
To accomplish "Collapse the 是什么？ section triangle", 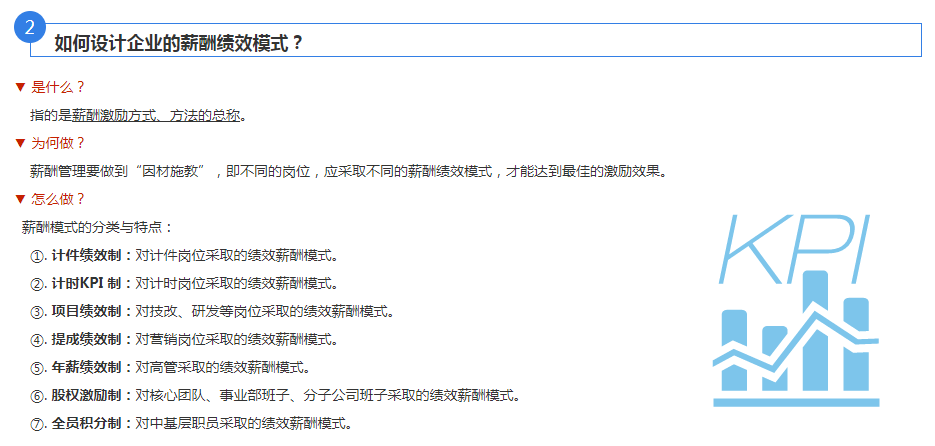I will click(x=19, y=87).
